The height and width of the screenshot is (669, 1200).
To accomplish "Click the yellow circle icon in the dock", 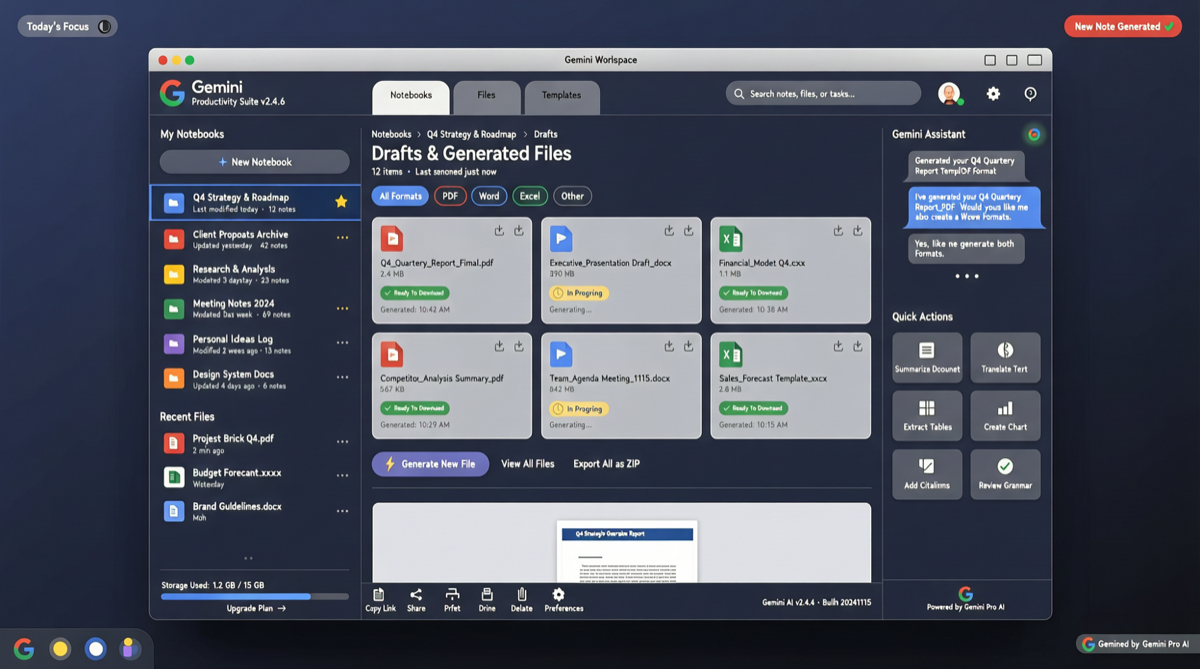I will (x=60, y=648).
